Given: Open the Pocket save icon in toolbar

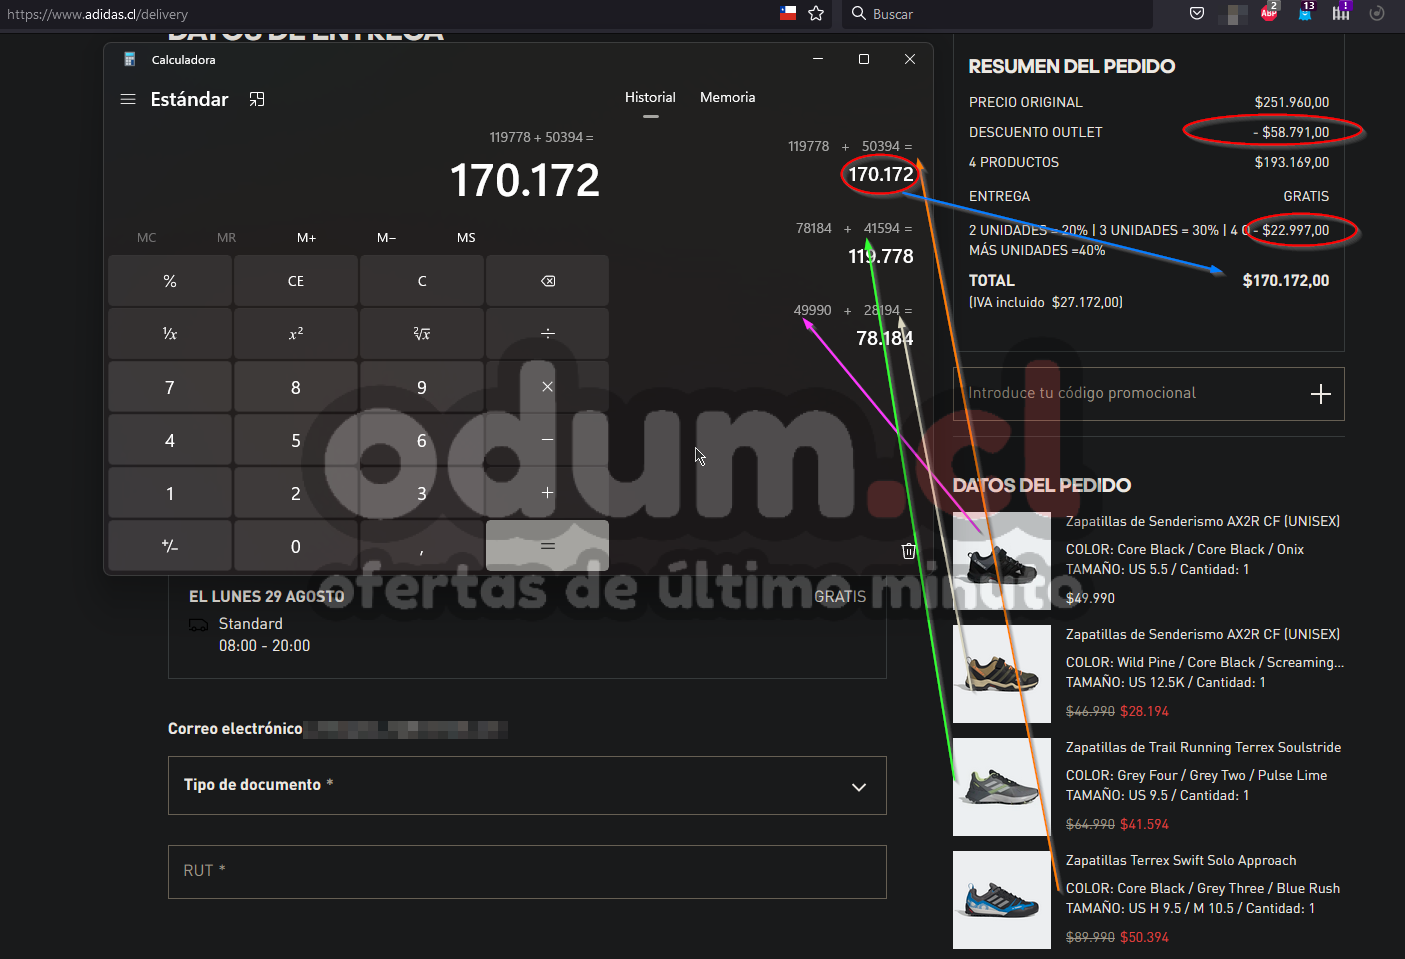Looking at the screenshot, I should point(1197,14).
